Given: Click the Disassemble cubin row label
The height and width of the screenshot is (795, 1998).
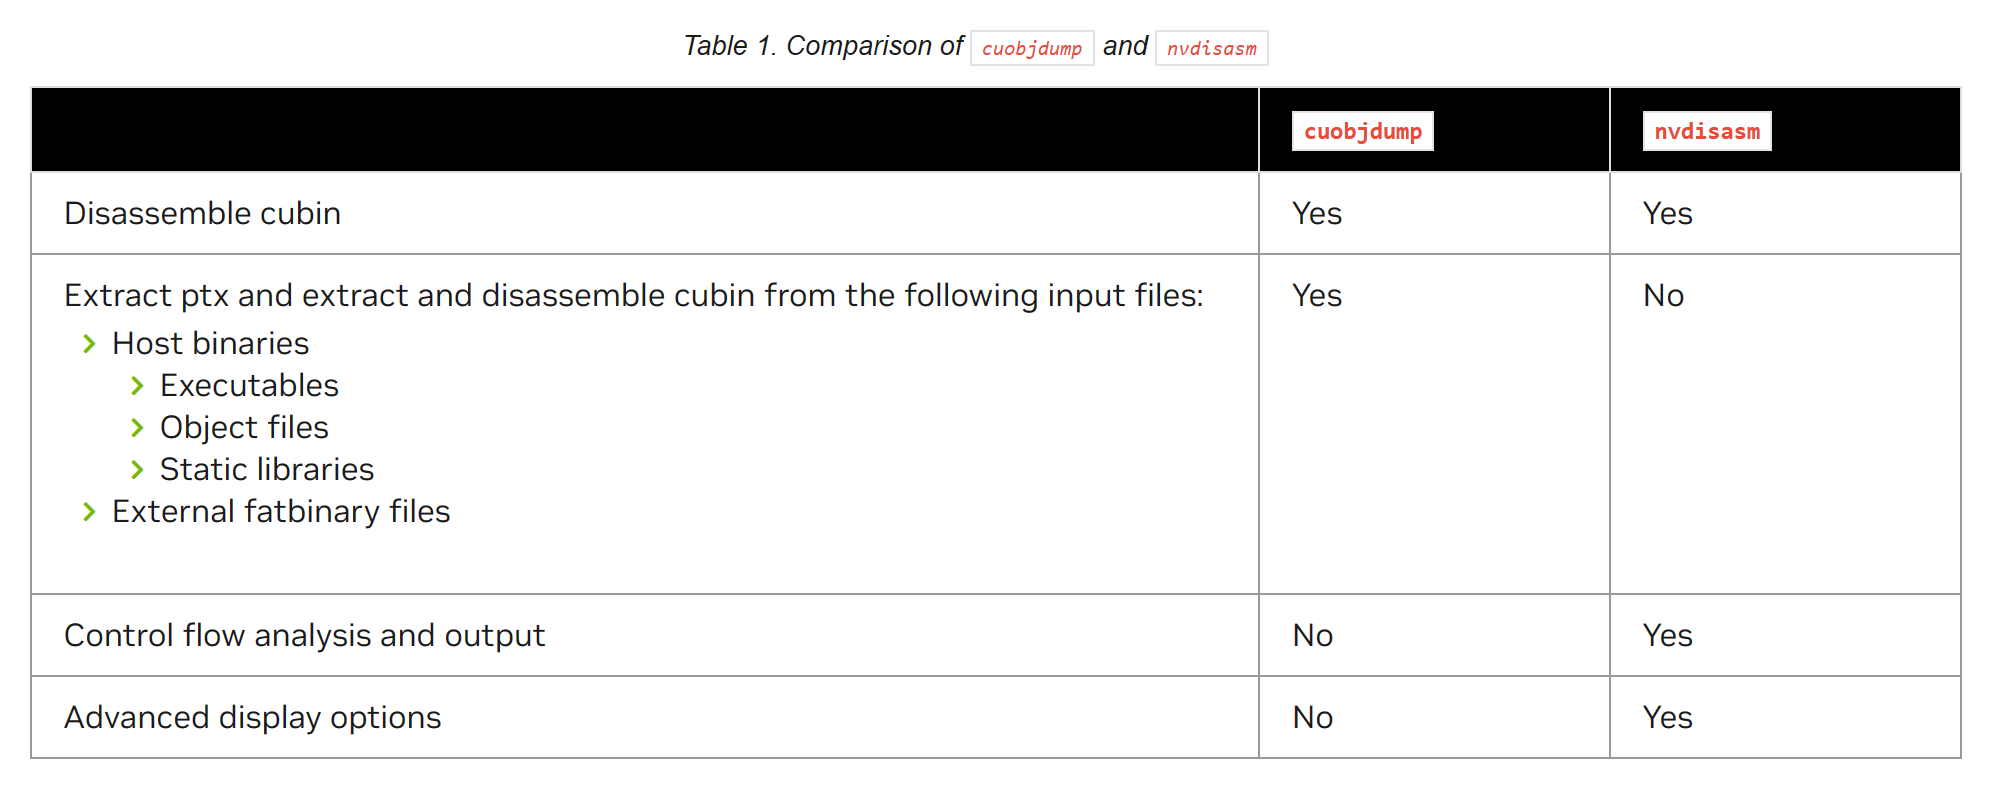Looking at the screenshot, I should coord(202,213).
